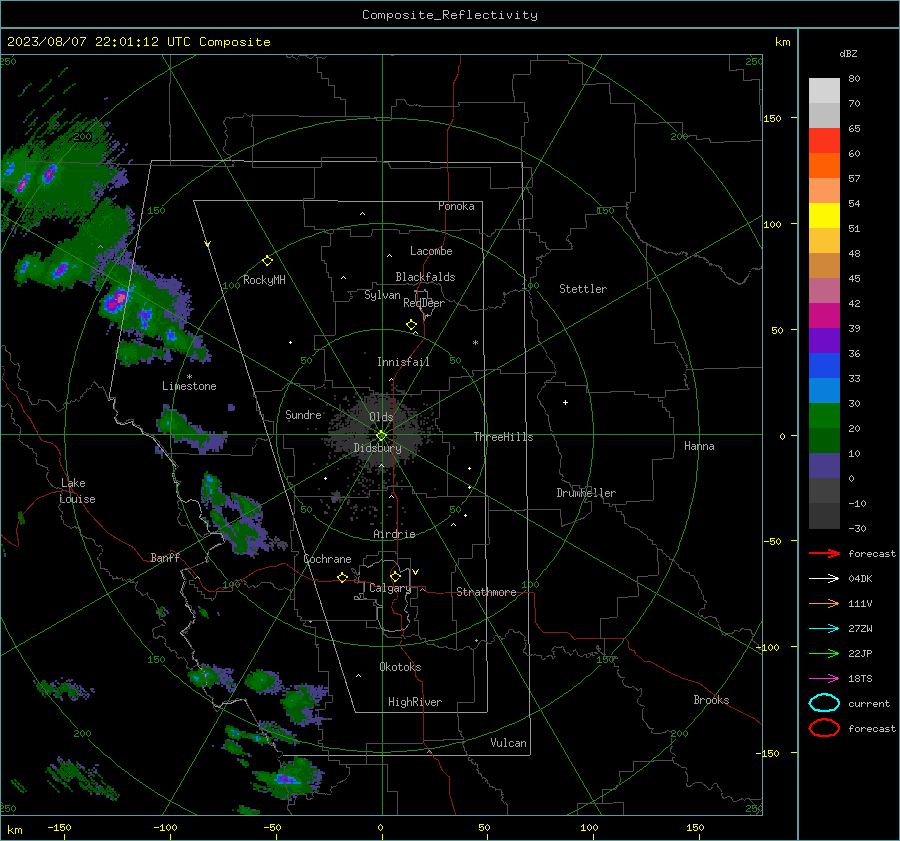Click the Limestone label
This screenshot has height=841, width=900.
pos(189,386)
